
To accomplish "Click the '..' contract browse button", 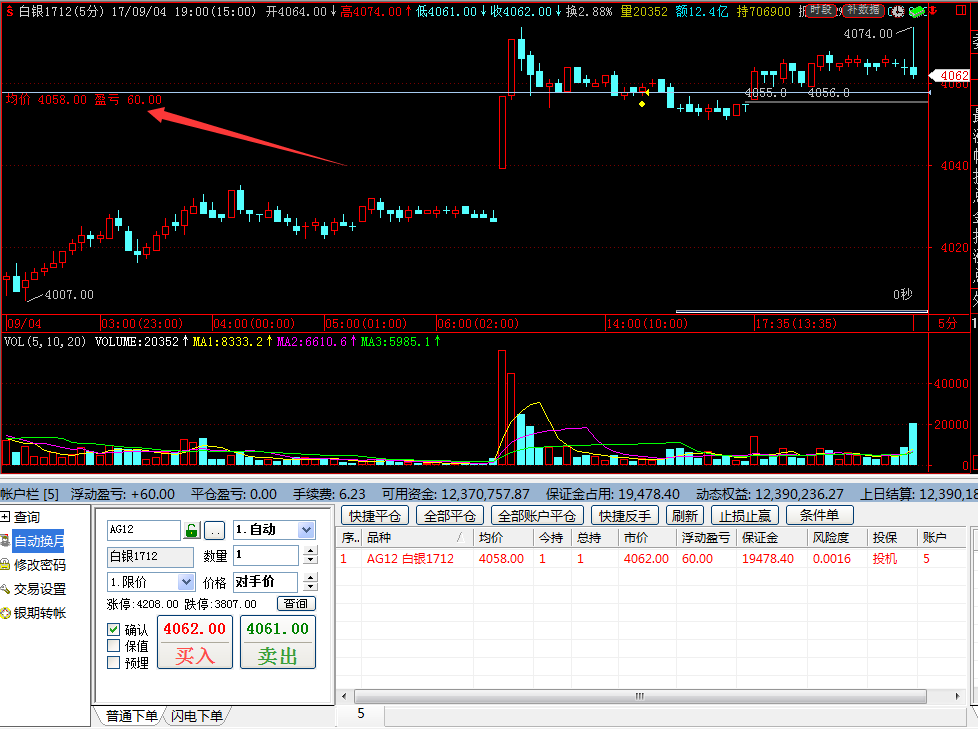I will [x=214, y=531].
